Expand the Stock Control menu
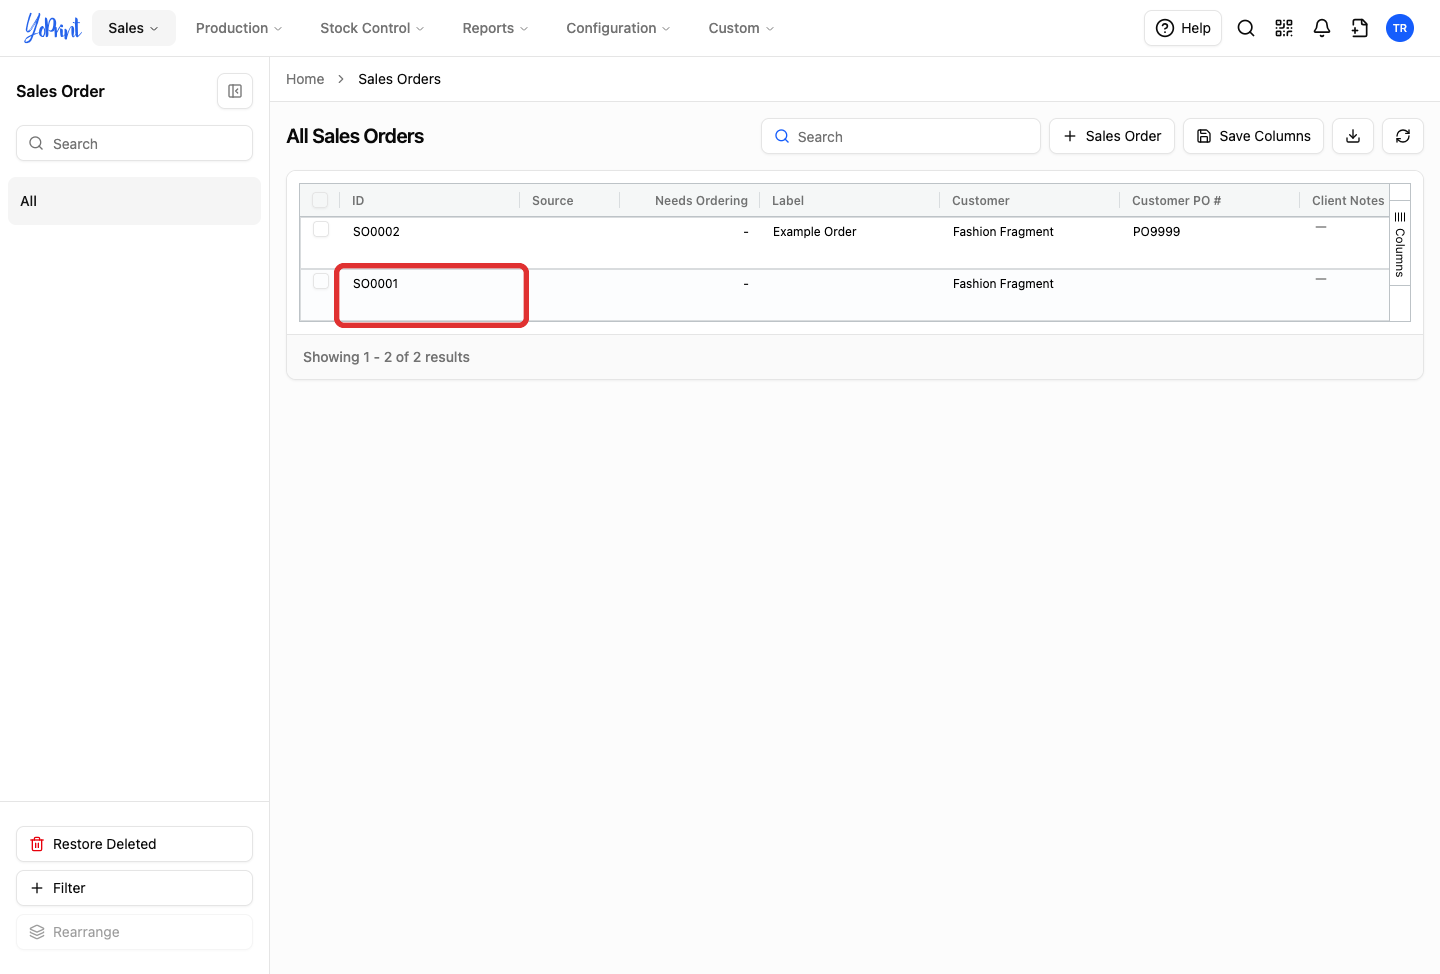Screen dimensions: 1440x974 point(372,28)
